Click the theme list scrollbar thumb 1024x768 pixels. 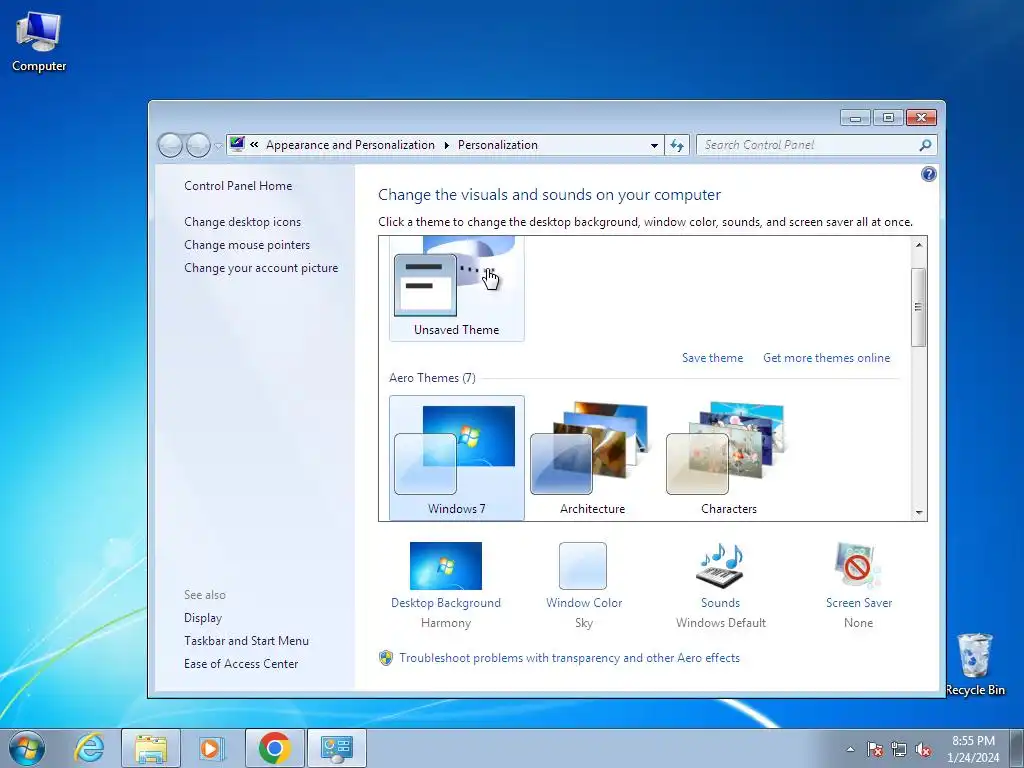point(919,307)
